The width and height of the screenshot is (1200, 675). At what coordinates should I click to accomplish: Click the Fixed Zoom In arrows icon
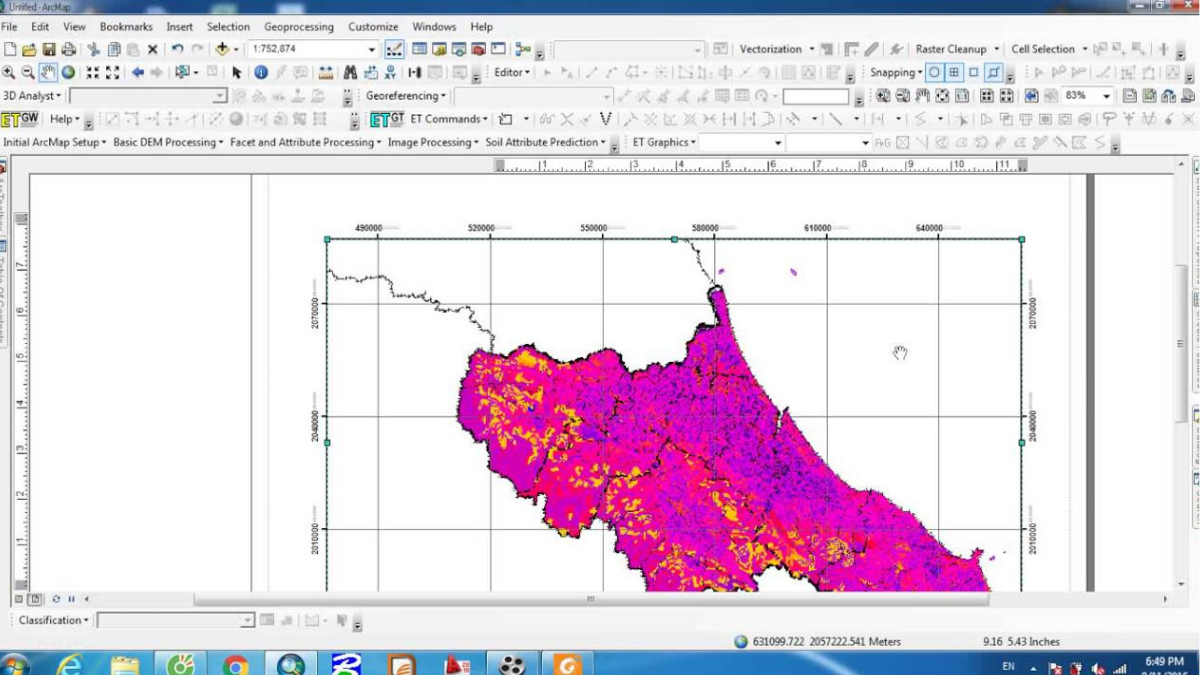pyautogui.click(x=93, y=72)
